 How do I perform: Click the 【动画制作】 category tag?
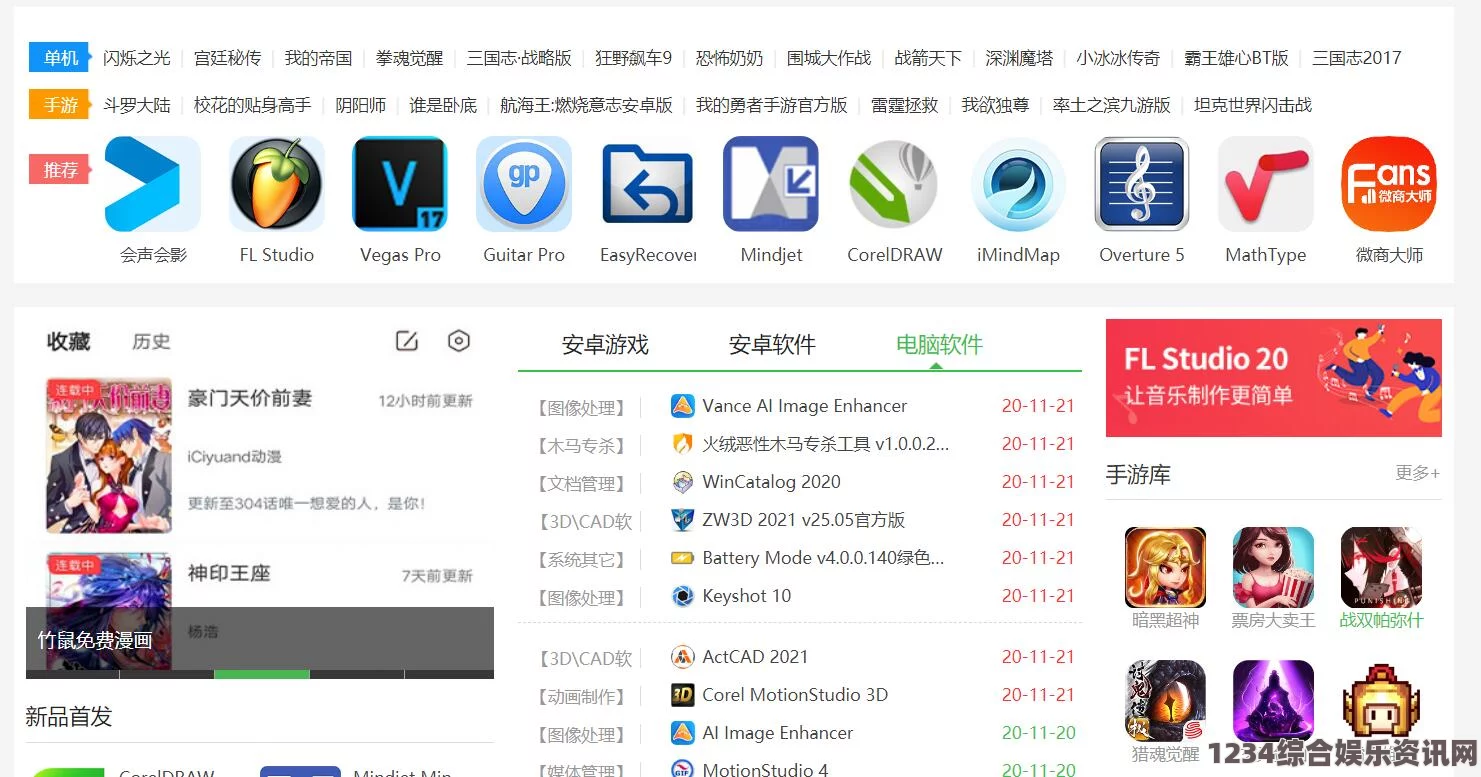(x=581, y=697)
